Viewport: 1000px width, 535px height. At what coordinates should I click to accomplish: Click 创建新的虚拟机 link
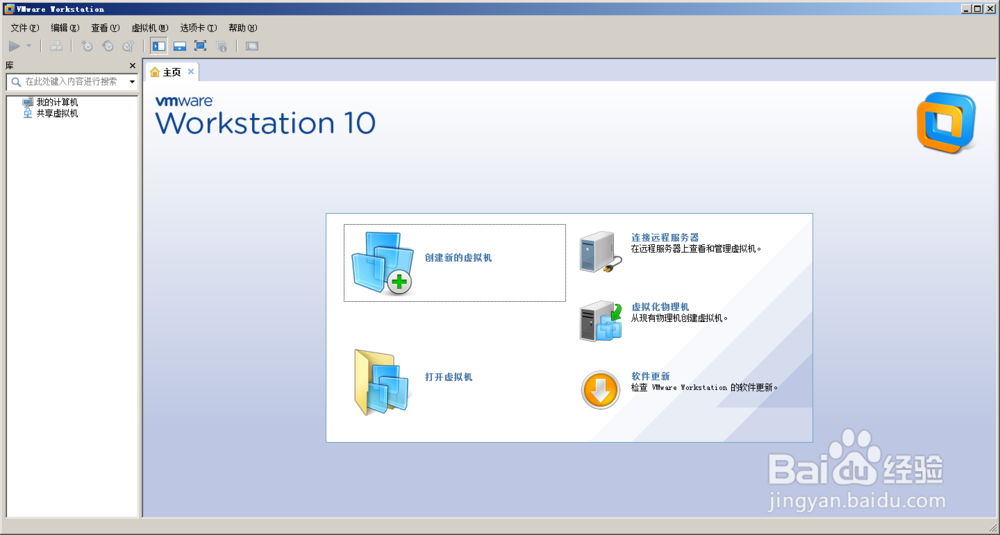[458, 258]
